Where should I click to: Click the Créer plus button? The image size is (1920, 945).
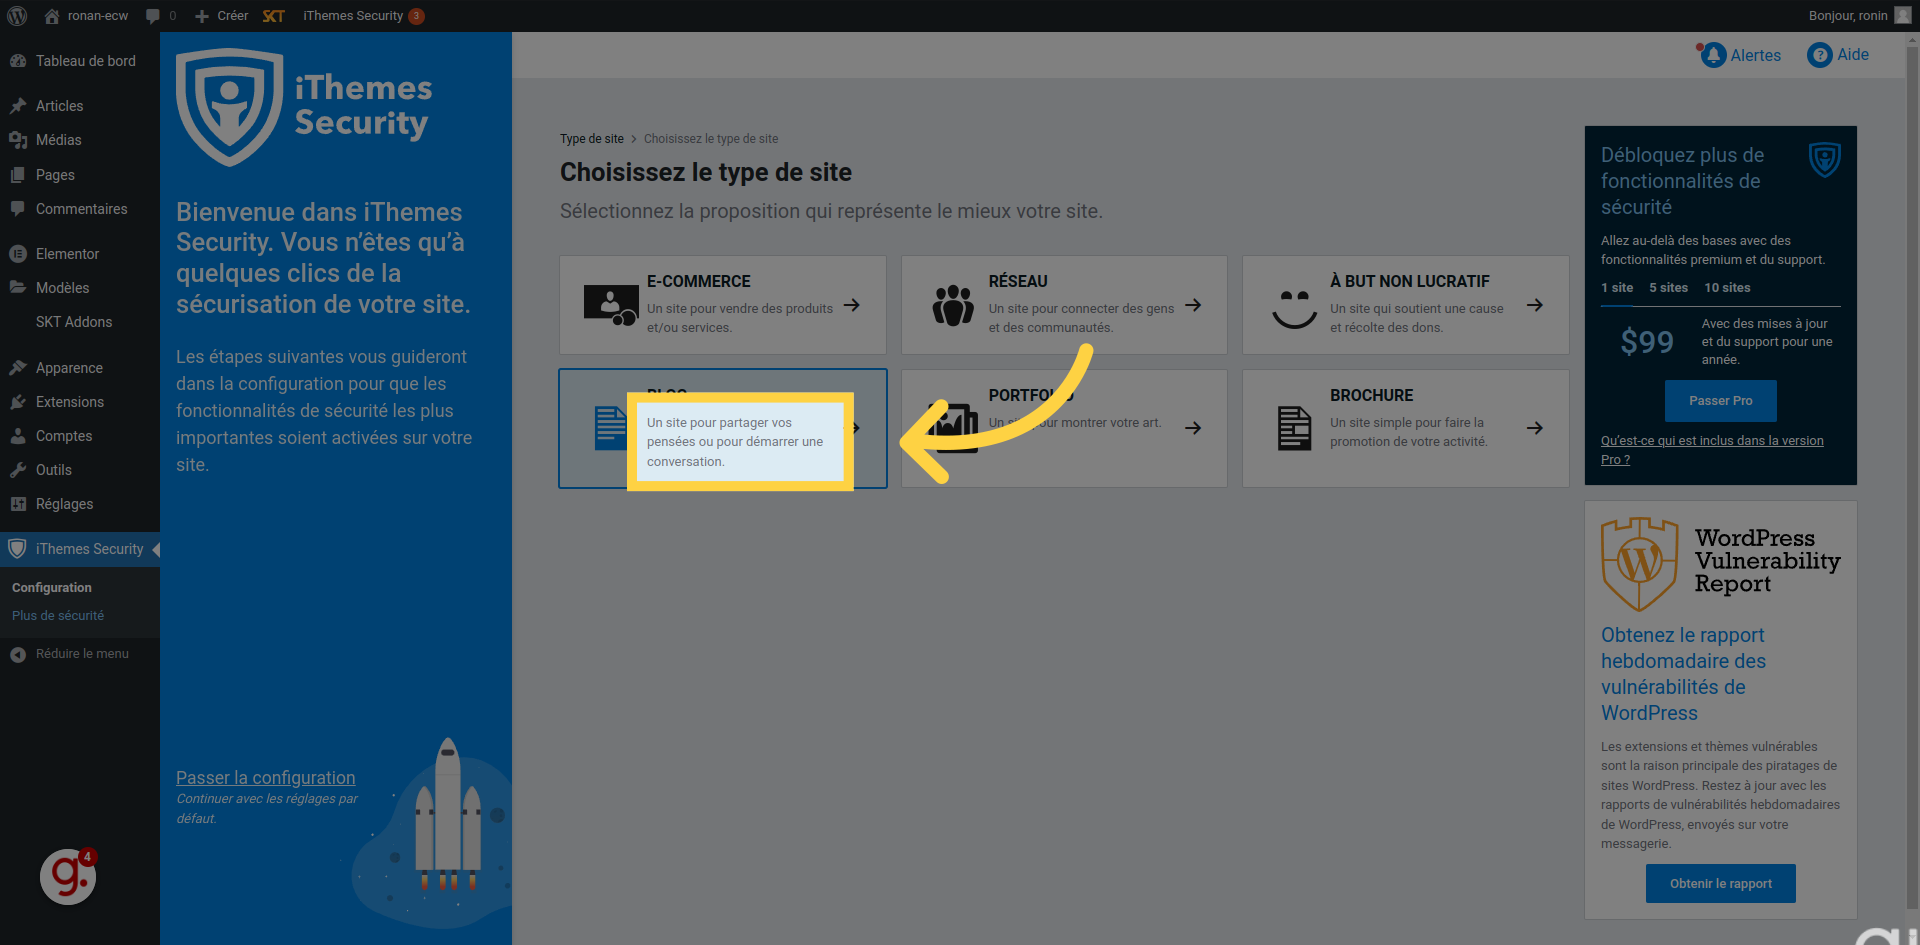[x=221, y=16]
